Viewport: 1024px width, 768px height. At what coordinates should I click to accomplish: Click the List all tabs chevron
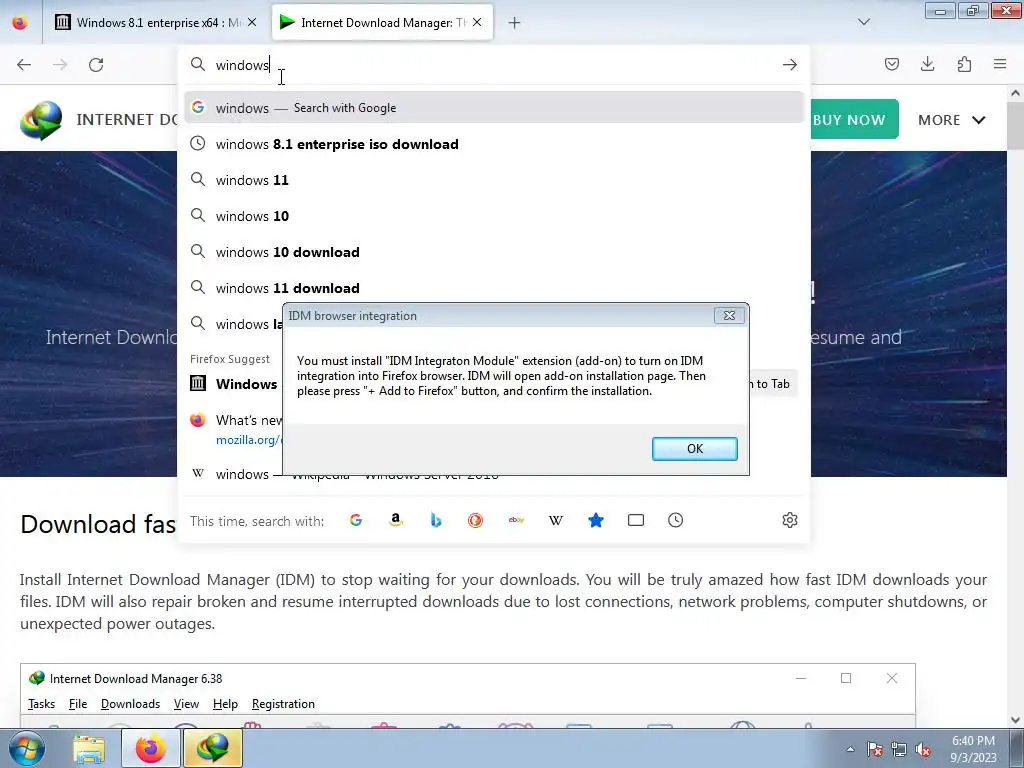pos(863,22)
